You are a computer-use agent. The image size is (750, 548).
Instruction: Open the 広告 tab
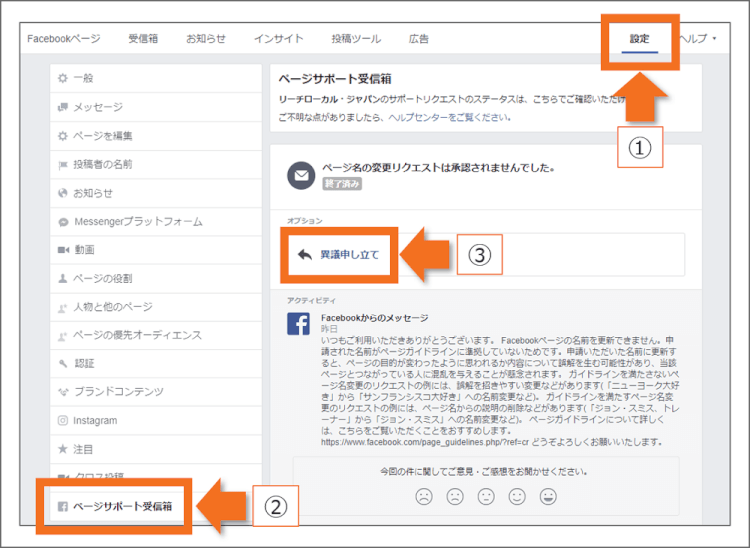(419, 39)
